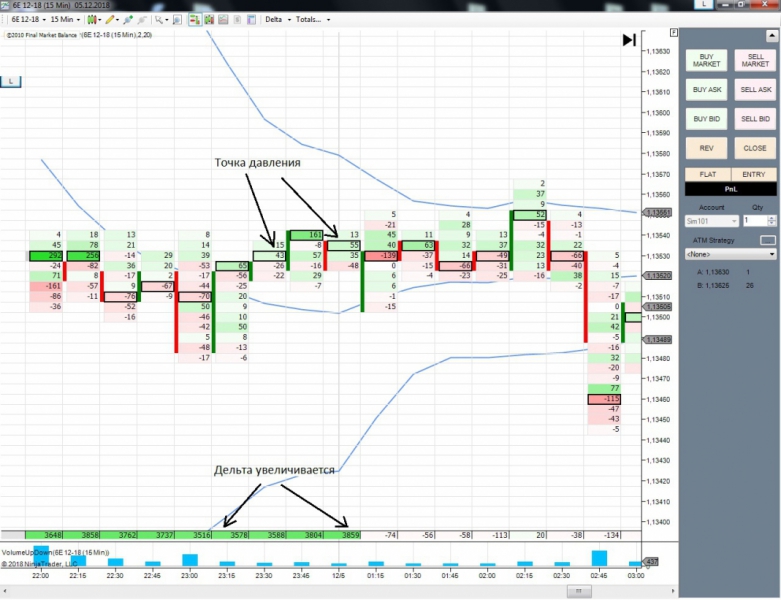Image resolution: width=781 pixels, height=600 pixels.
Task: Click the tallest volume bar at 22:00
Action: (41, 555)
